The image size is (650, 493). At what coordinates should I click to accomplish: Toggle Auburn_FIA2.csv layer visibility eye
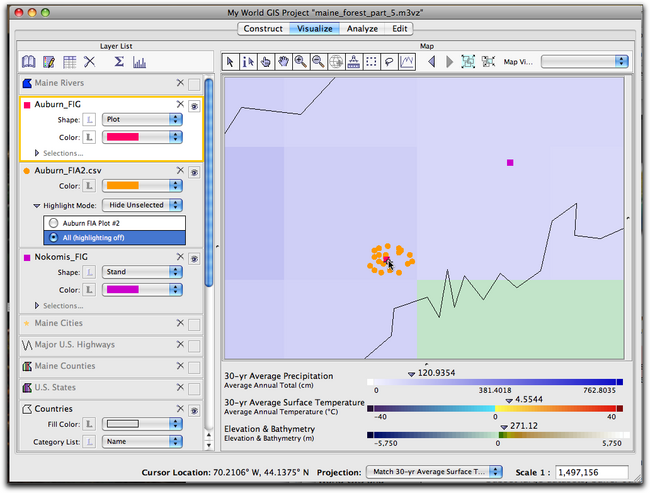point(194,172)
